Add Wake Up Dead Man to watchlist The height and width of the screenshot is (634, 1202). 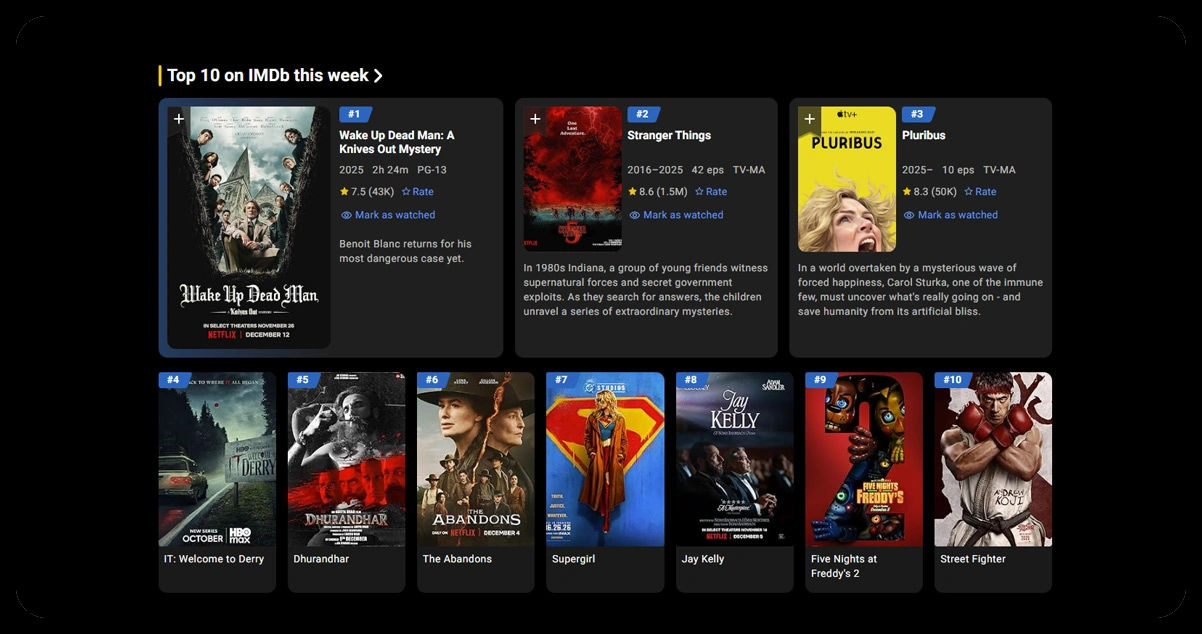(179, 119)
